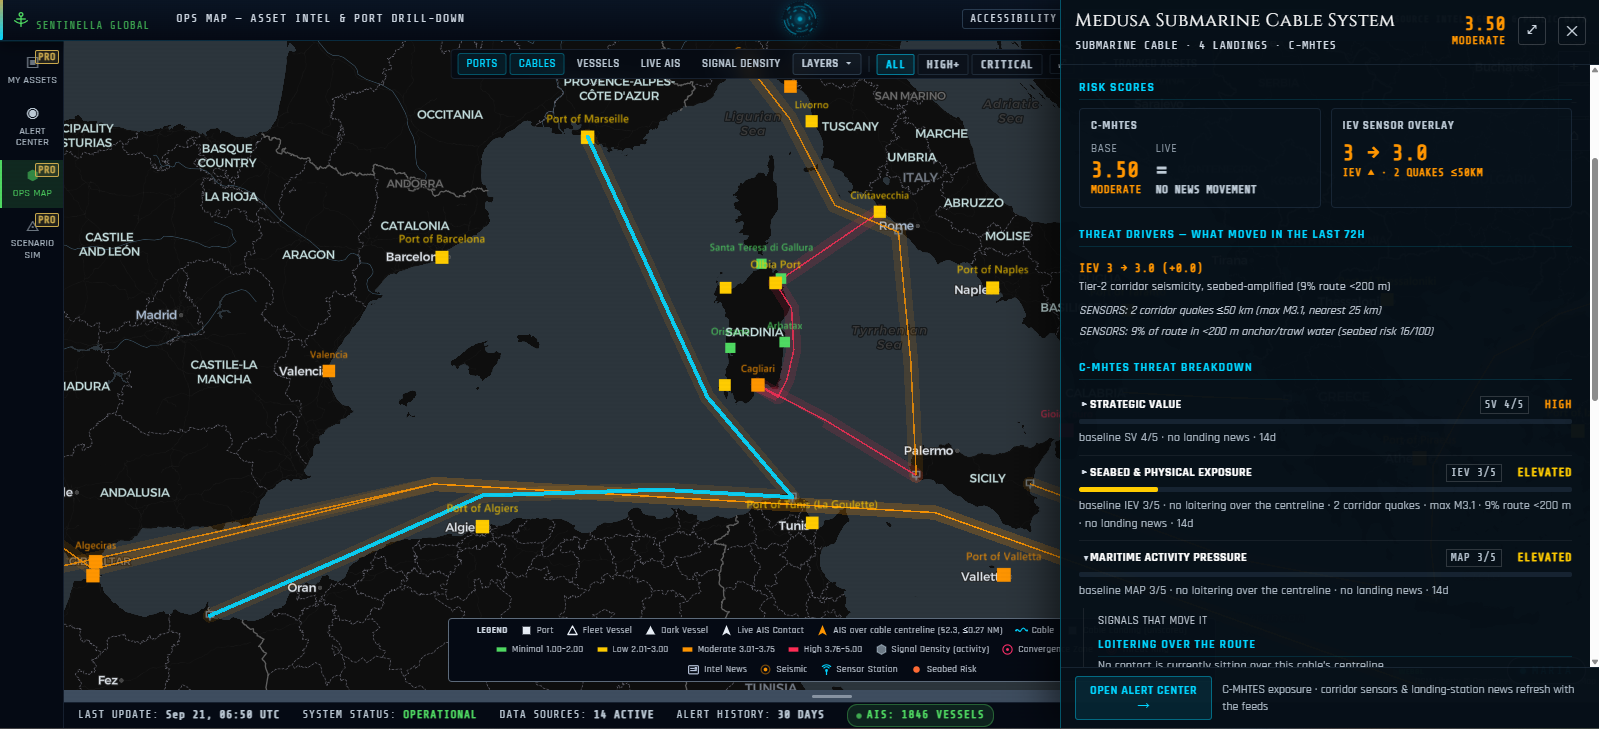Enable the Live AIS layer

click(660, 64)
